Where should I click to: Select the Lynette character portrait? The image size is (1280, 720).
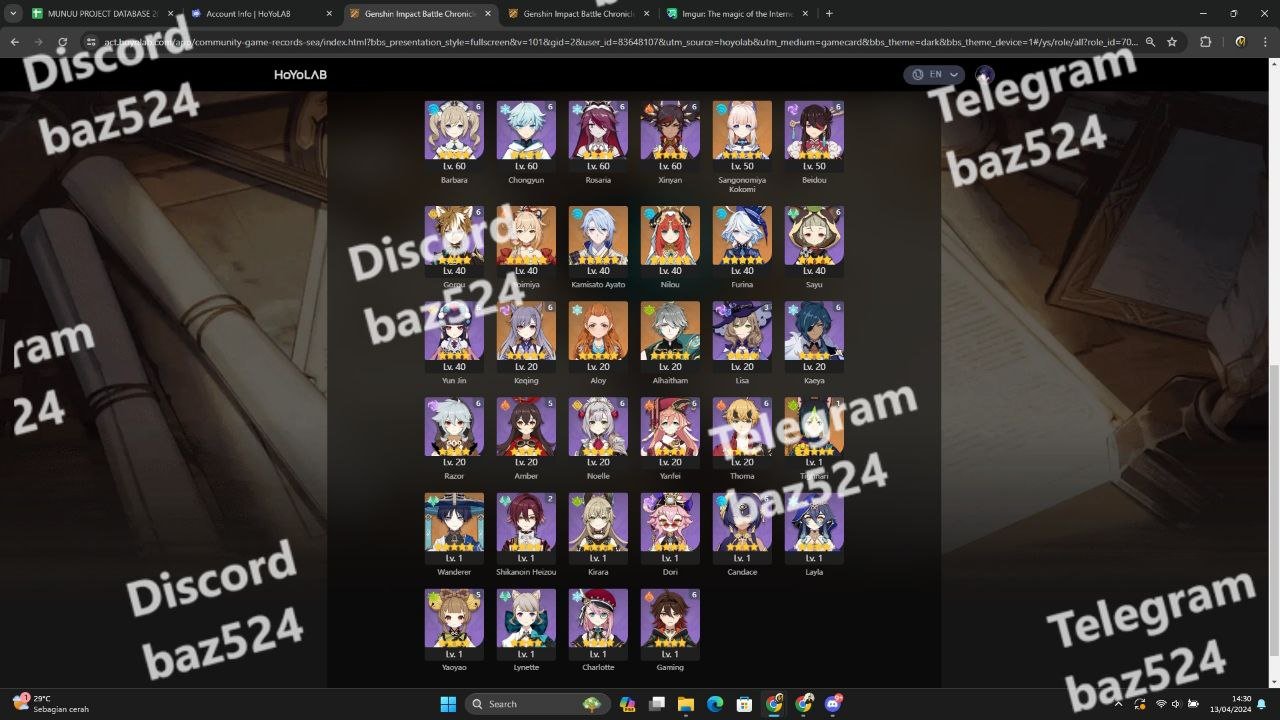526,625
